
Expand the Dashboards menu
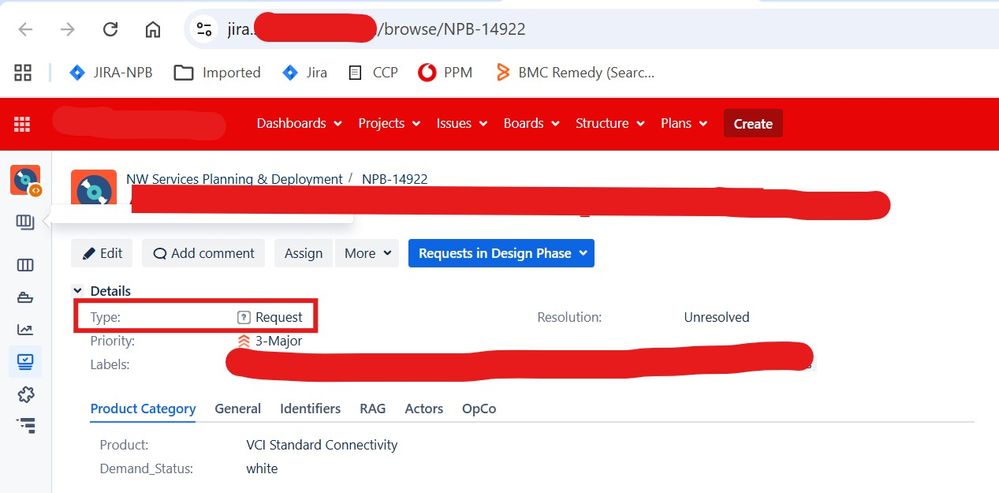299,124
